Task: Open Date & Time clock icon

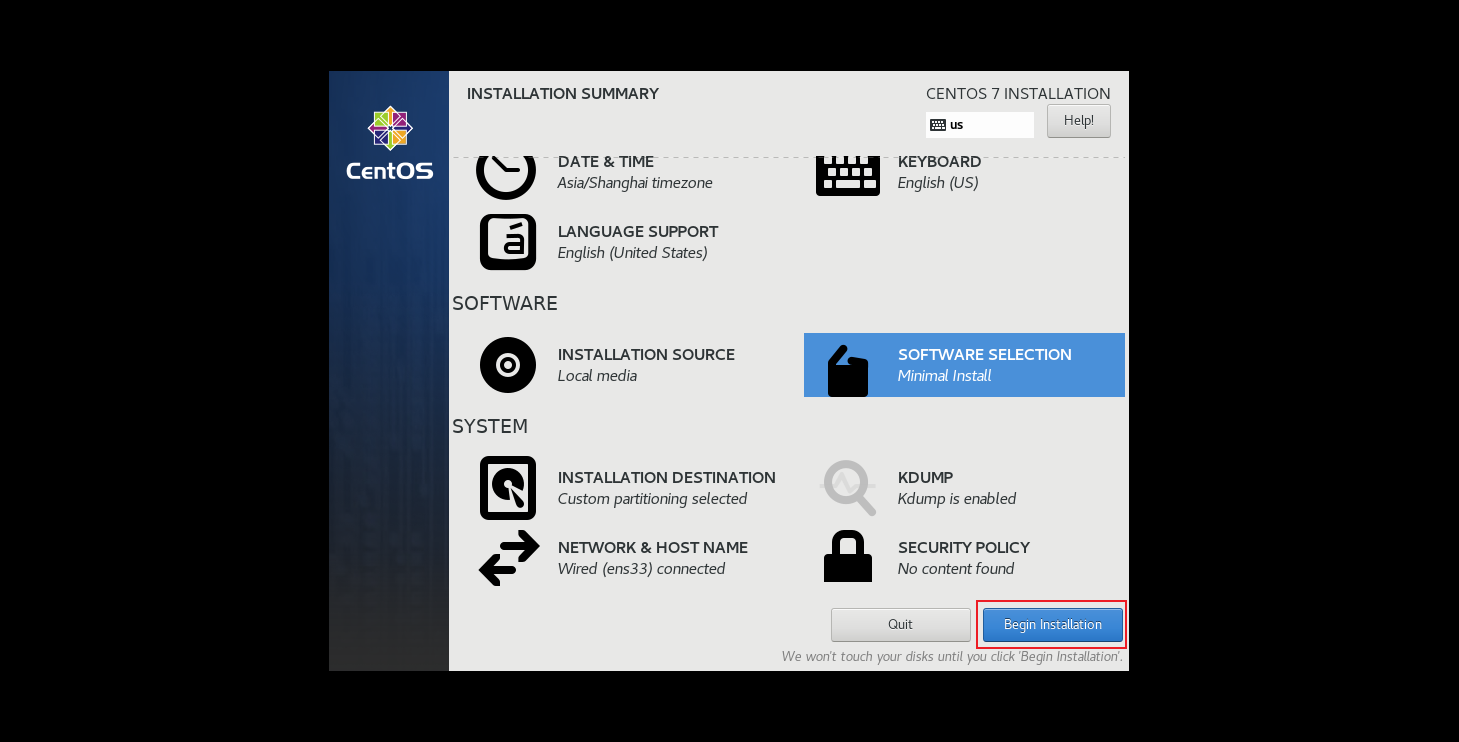Action: pyautogui.click(x=506, y=176)
